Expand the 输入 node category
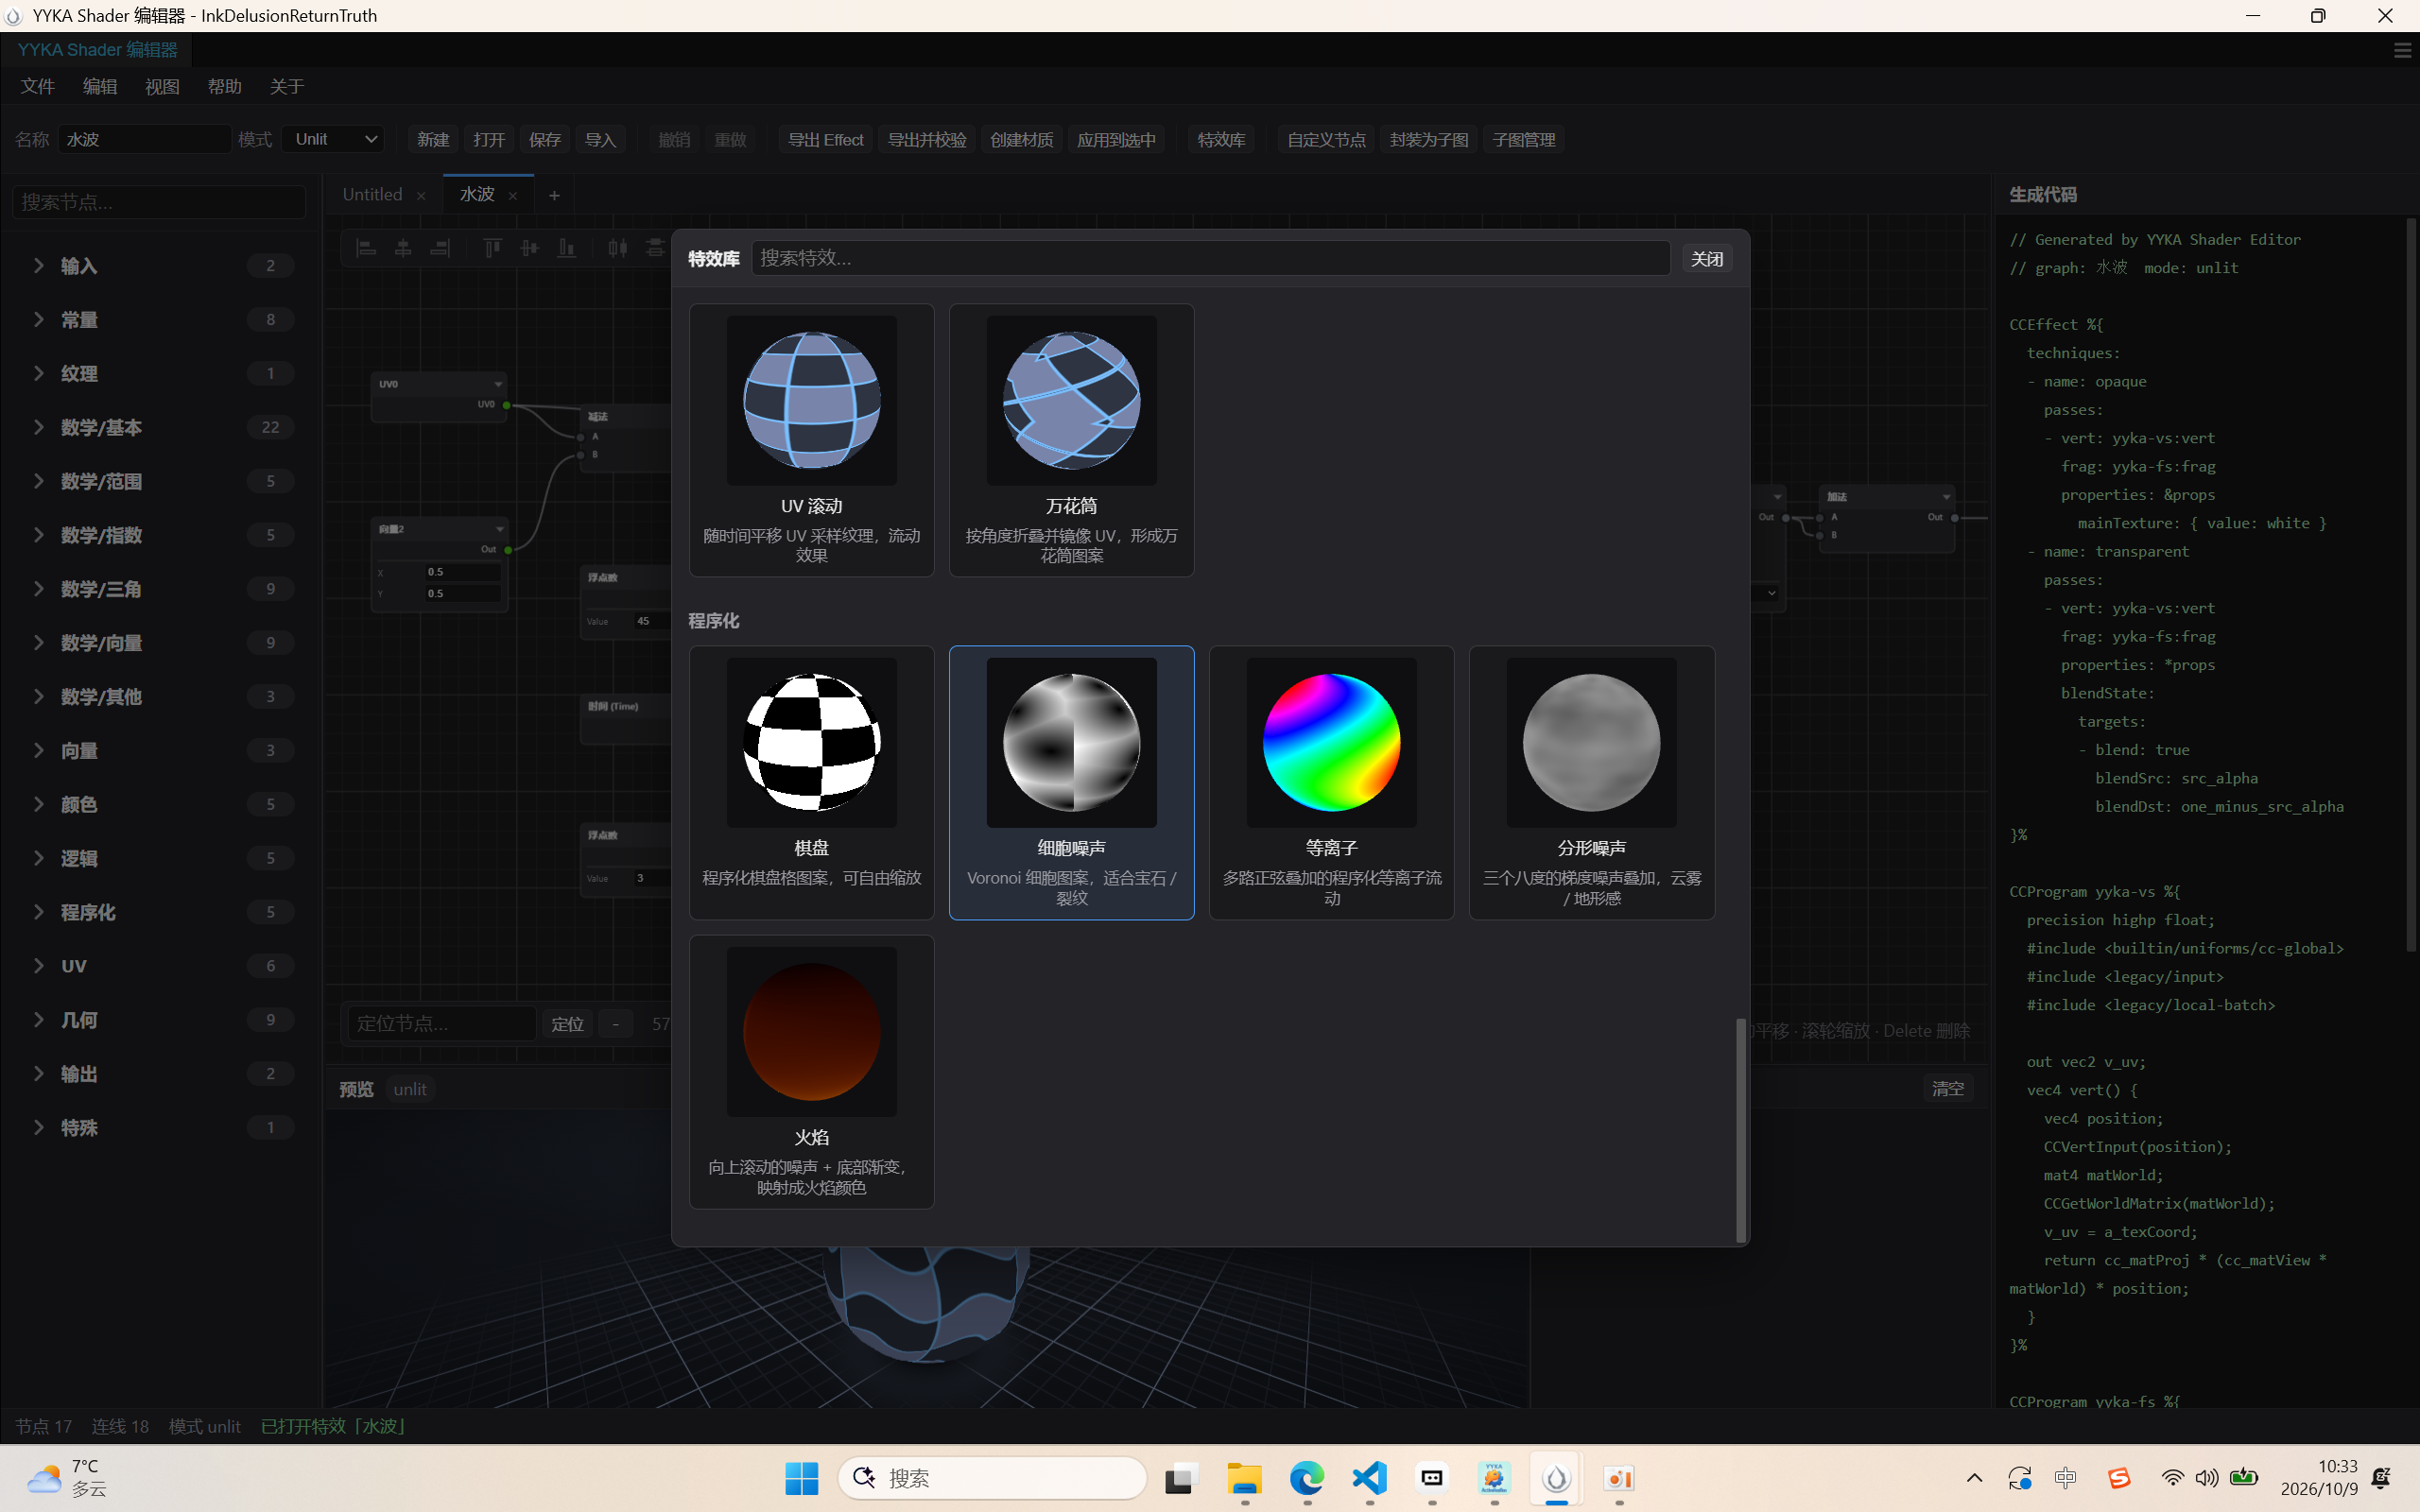The image size is (2420, 1512). click(160, 265)
